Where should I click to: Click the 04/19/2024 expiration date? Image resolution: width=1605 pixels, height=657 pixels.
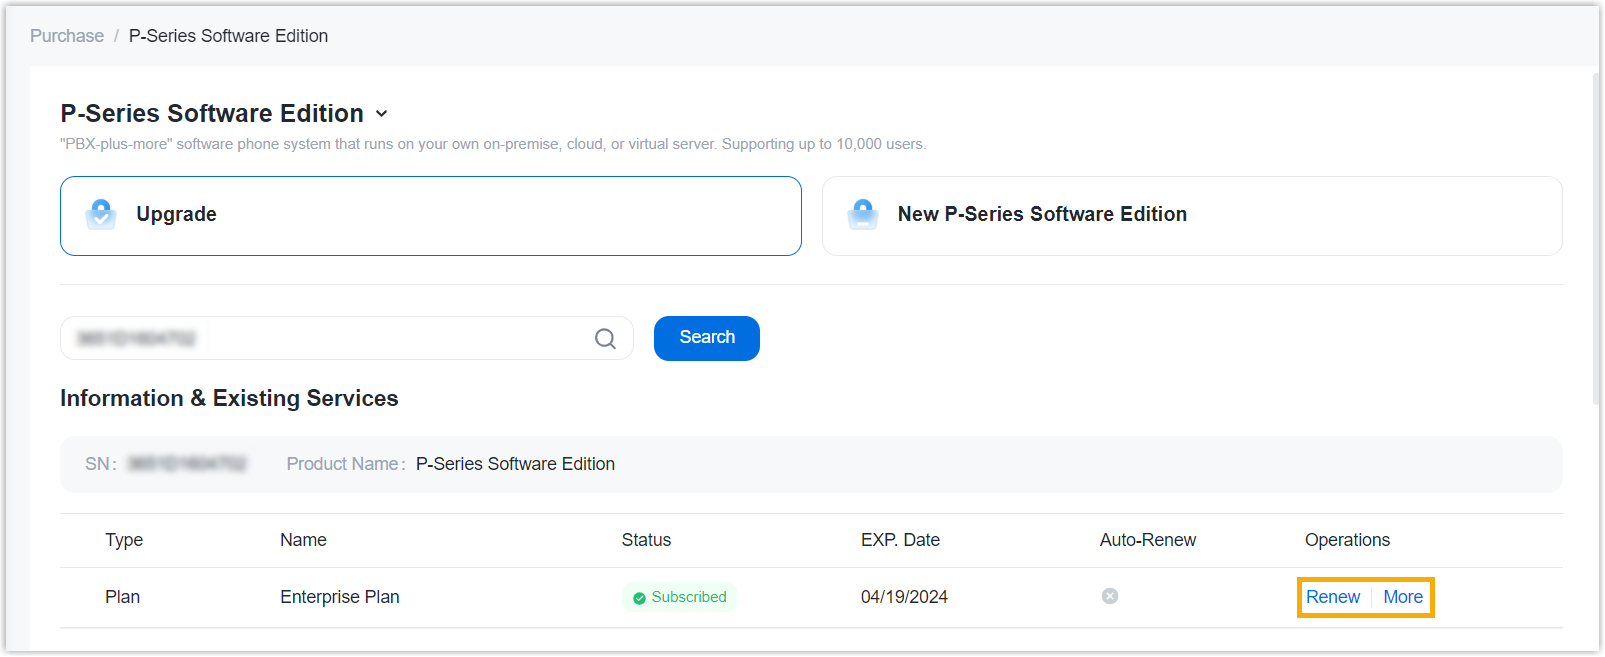904,597
